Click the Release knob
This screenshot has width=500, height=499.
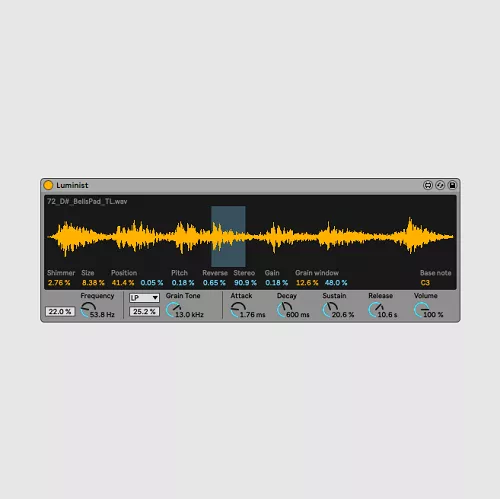[x=376, y=310]
